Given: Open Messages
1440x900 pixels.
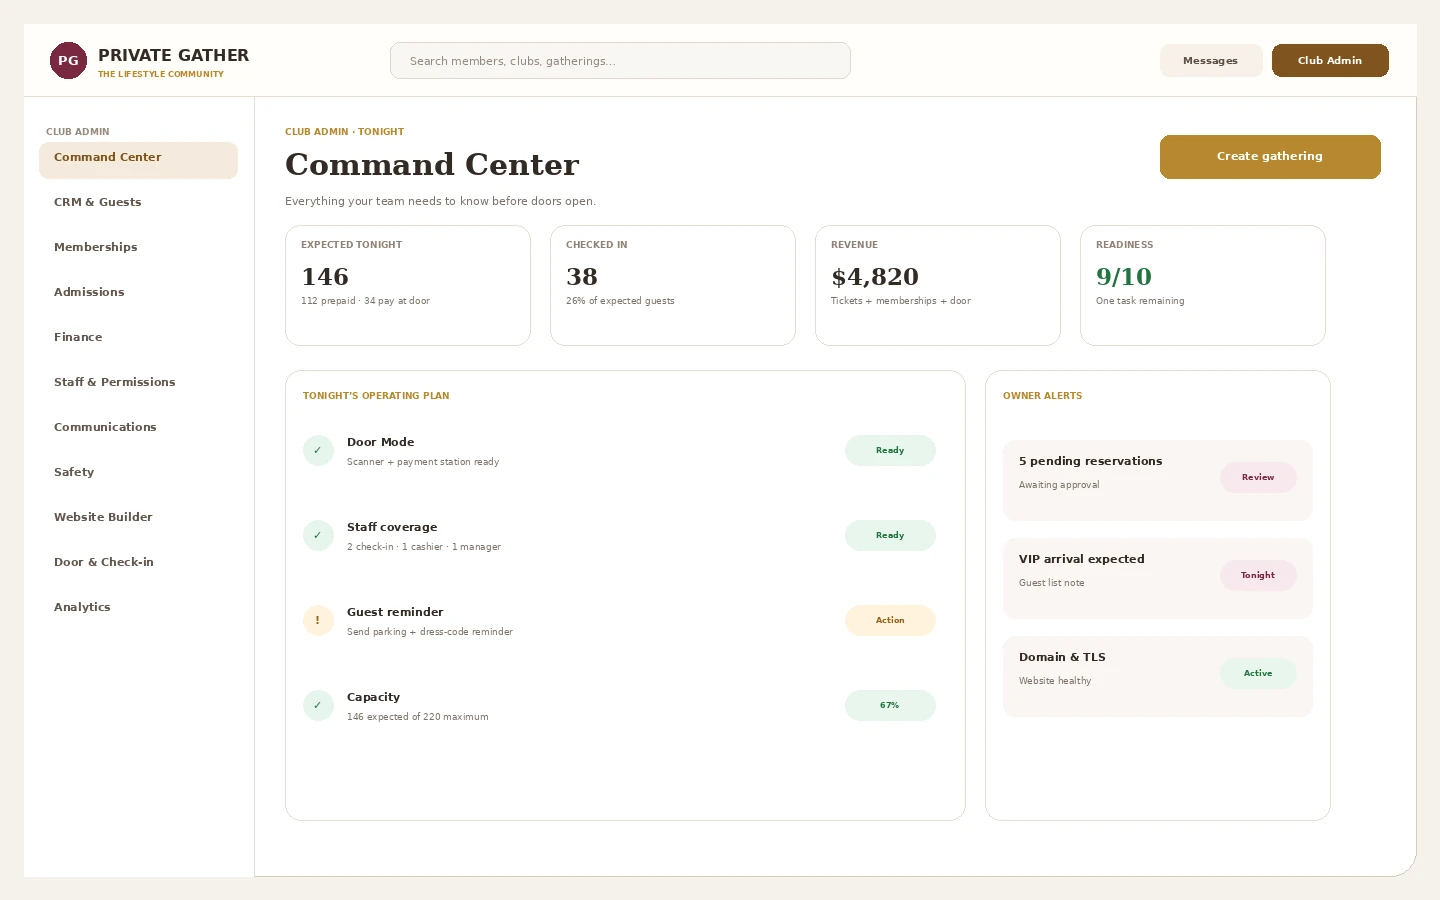Looking at the screenshot, I should pyautogui.click(x=1210, y=61).
